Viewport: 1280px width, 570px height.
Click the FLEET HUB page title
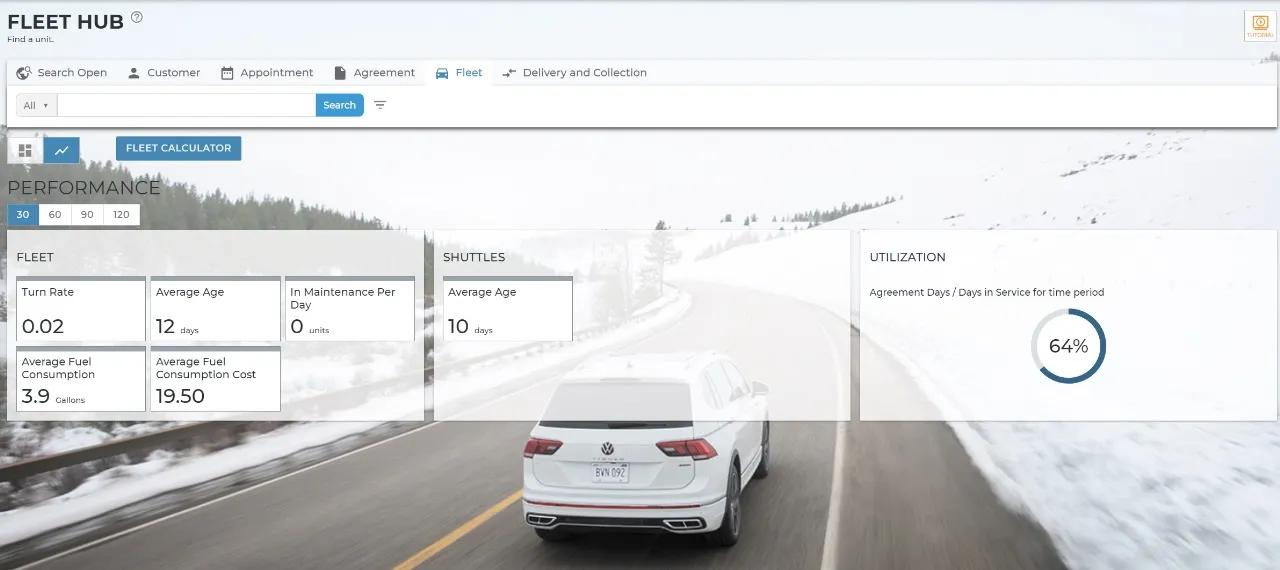tap(66, 22)
